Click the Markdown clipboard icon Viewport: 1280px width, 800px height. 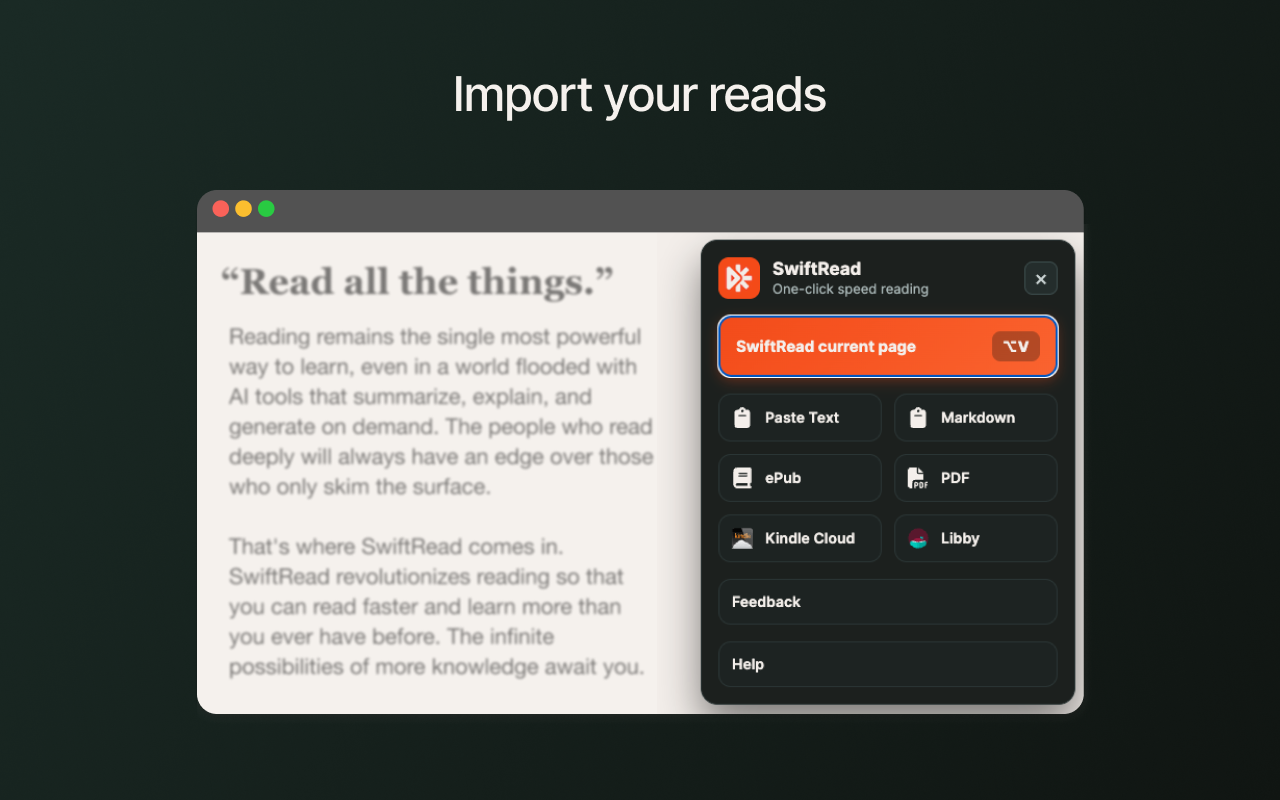click(x=918, y=418)
